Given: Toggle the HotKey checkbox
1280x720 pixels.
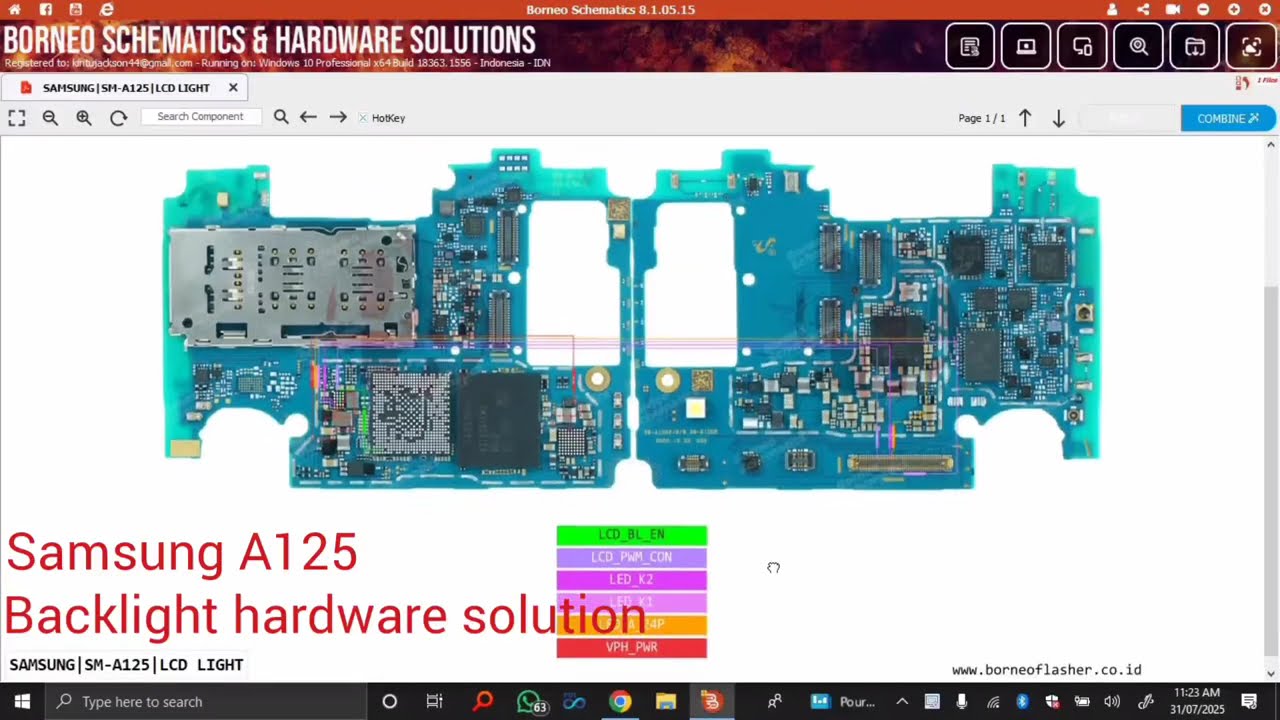Looking at the screenshot, I should (363, 118).
